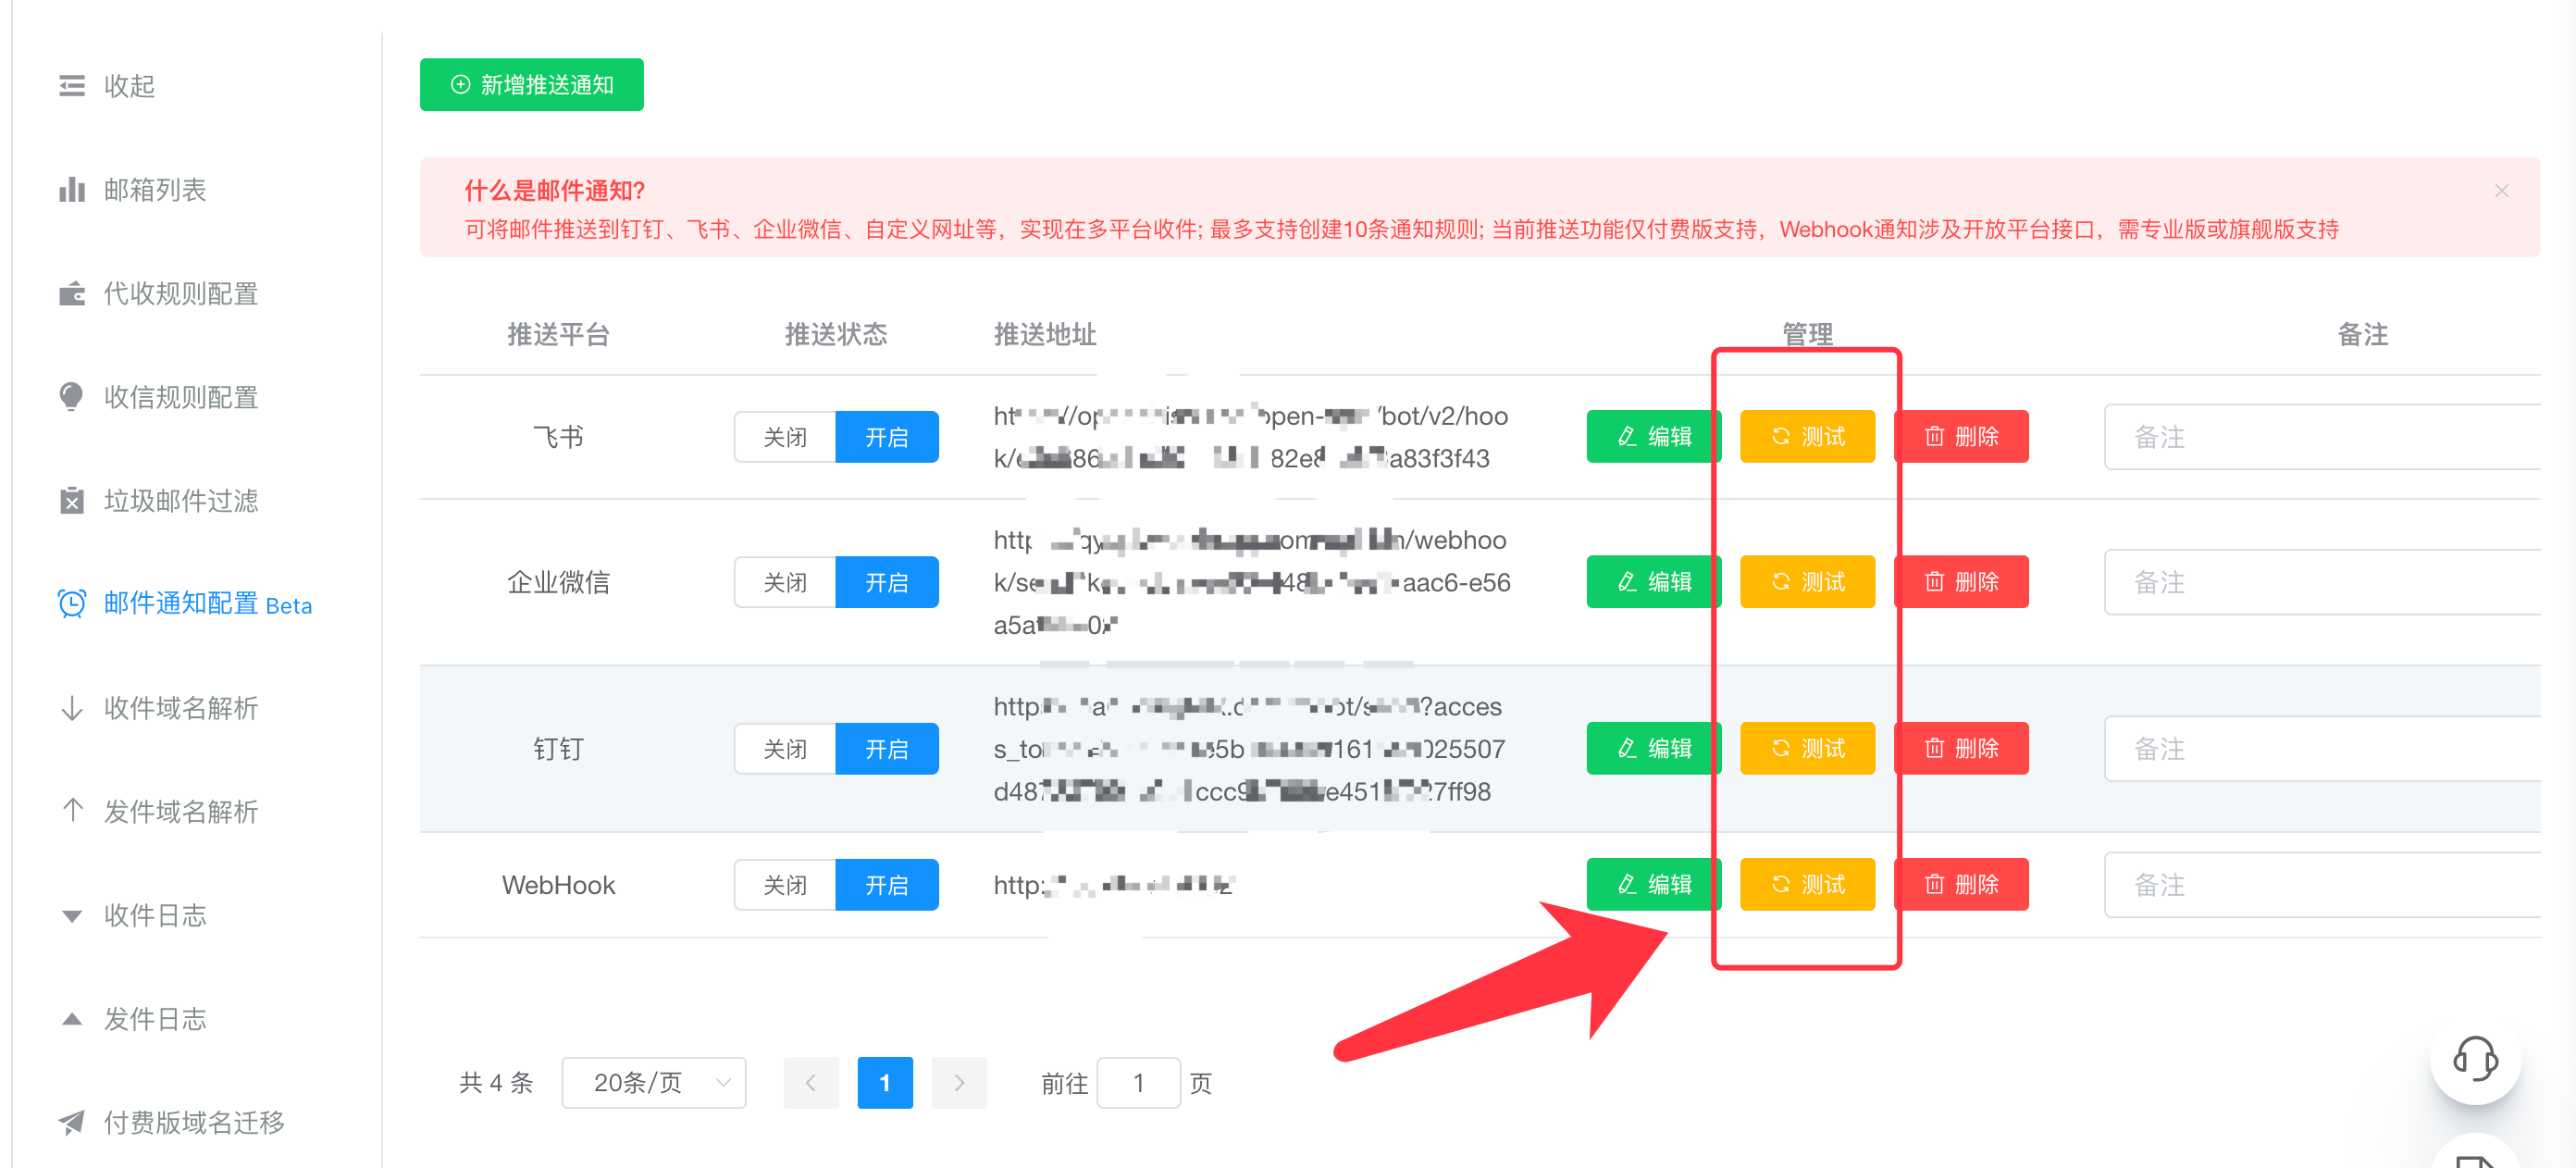Viewport: 2576px width, 1168px height.
Task: Edit the 企业微信 push rule
Action: pyautogui.click(x=1654, y=582)
